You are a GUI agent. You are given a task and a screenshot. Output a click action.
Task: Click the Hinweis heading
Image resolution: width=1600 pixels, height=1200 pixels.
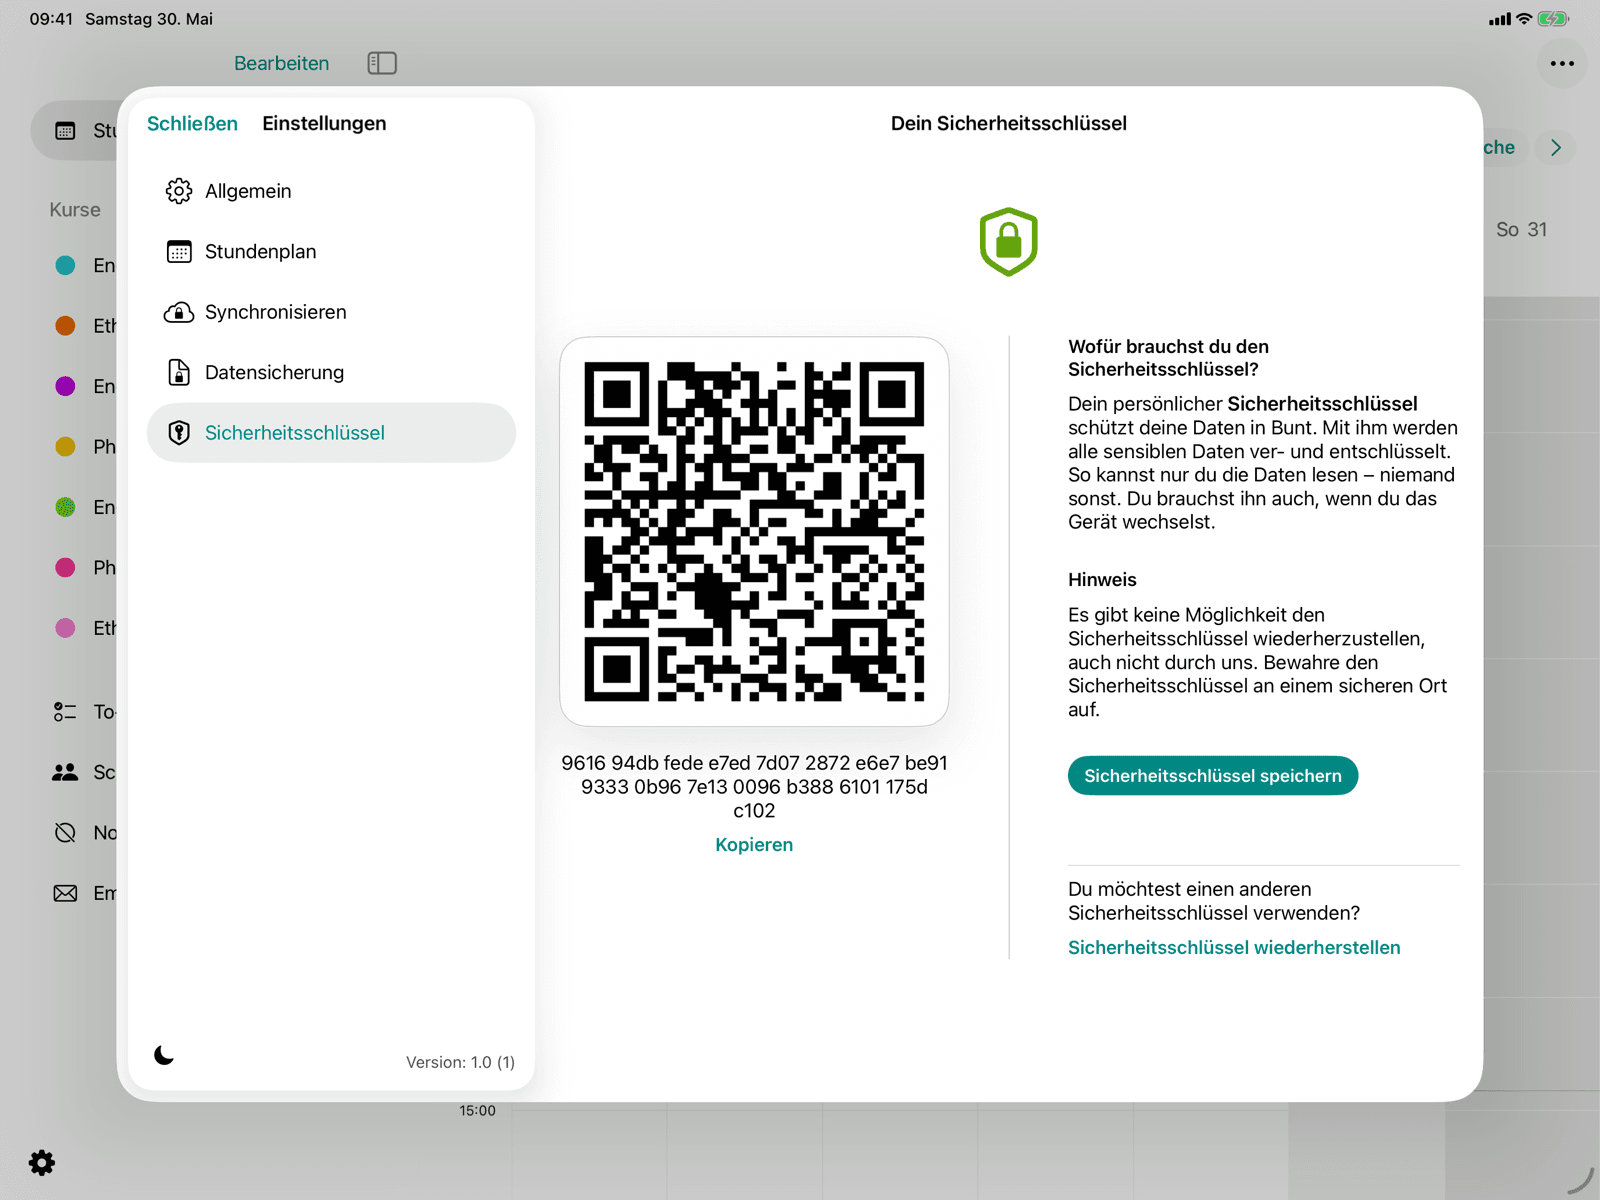pos(1102,580)
